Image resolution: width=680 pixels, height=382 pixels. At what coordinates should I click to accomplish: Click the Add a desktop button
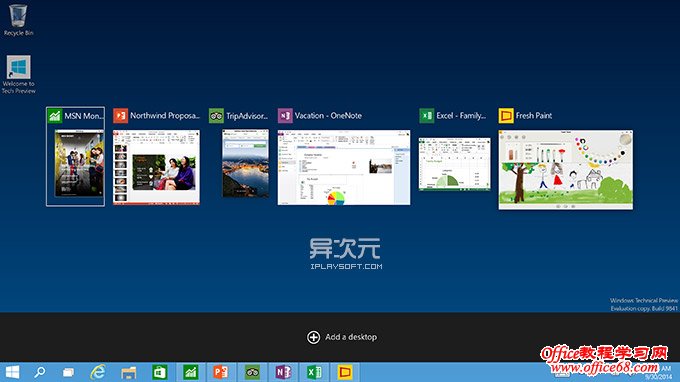point(342,337)
